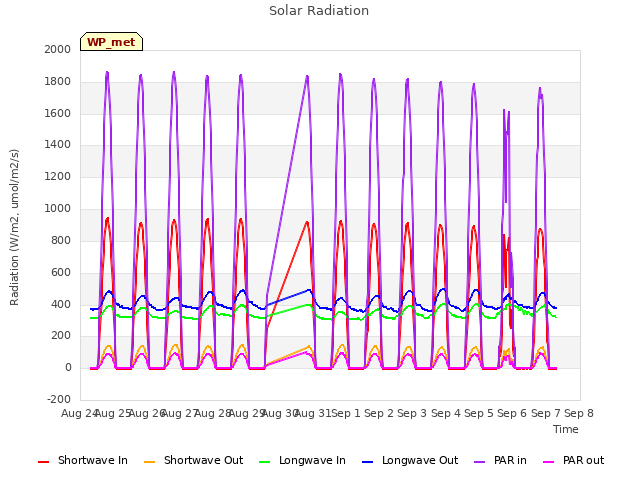Click the -200 y-axis tick label
The width and height of the screenshot is (640, 480).
(59, 399)
